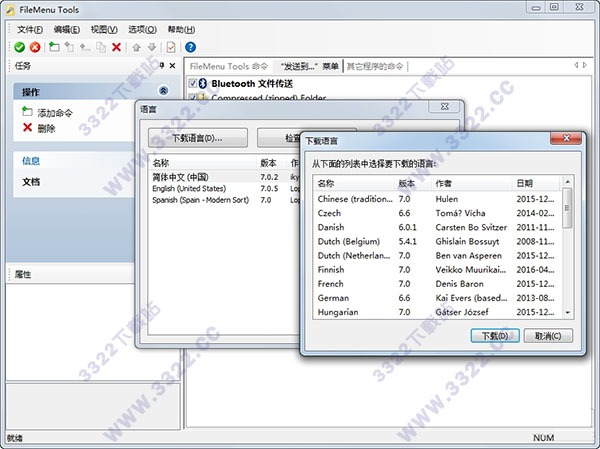Click the Add separator toolbar icon
This screenshot has height=449, width=600.
click(x=85, y=47)
